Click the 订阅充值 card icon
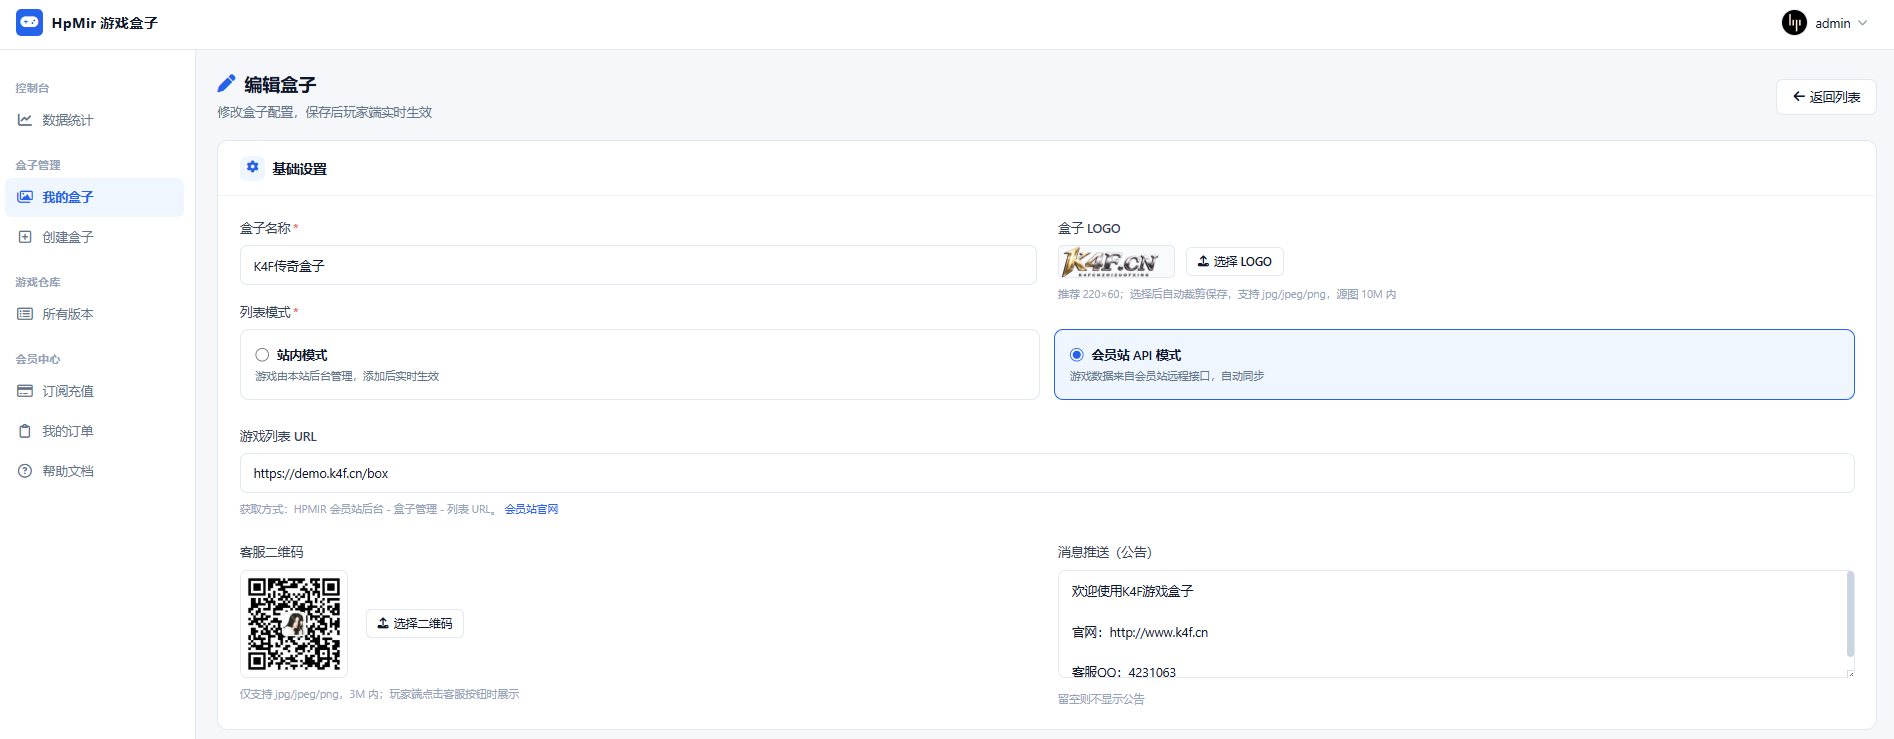Viewport: 1894px width, 739px height. [x=25, y=391]
